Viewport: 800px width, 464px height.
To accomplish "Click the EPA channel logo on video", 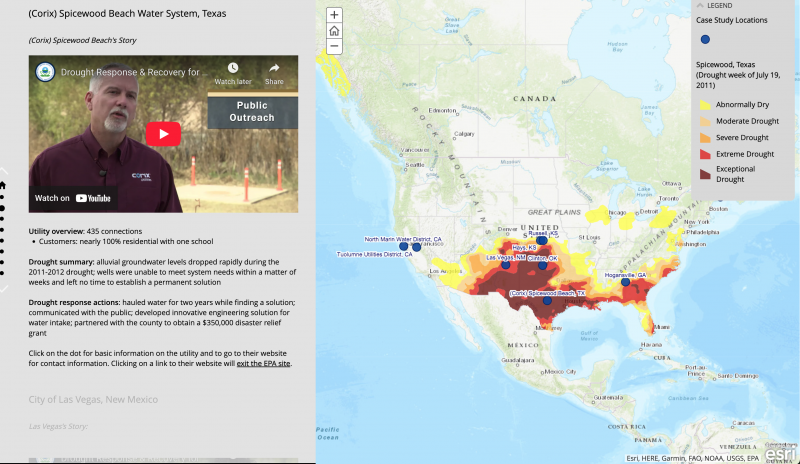I will tap(44, 73).
